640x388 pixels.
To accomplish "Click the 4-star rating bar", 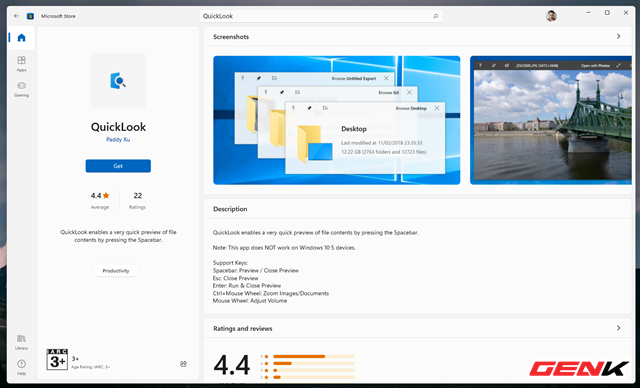I will (313, 363).
